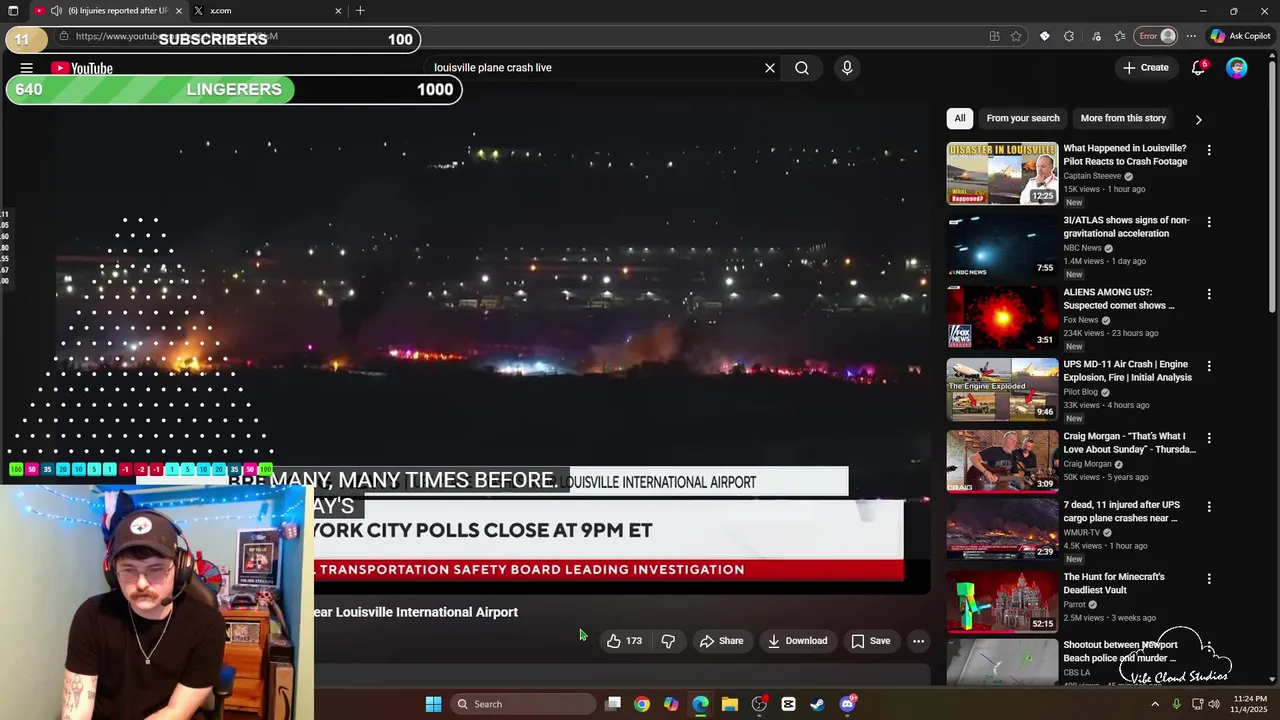Open Captain Steeeve channel link

[x=1092, y=176]
